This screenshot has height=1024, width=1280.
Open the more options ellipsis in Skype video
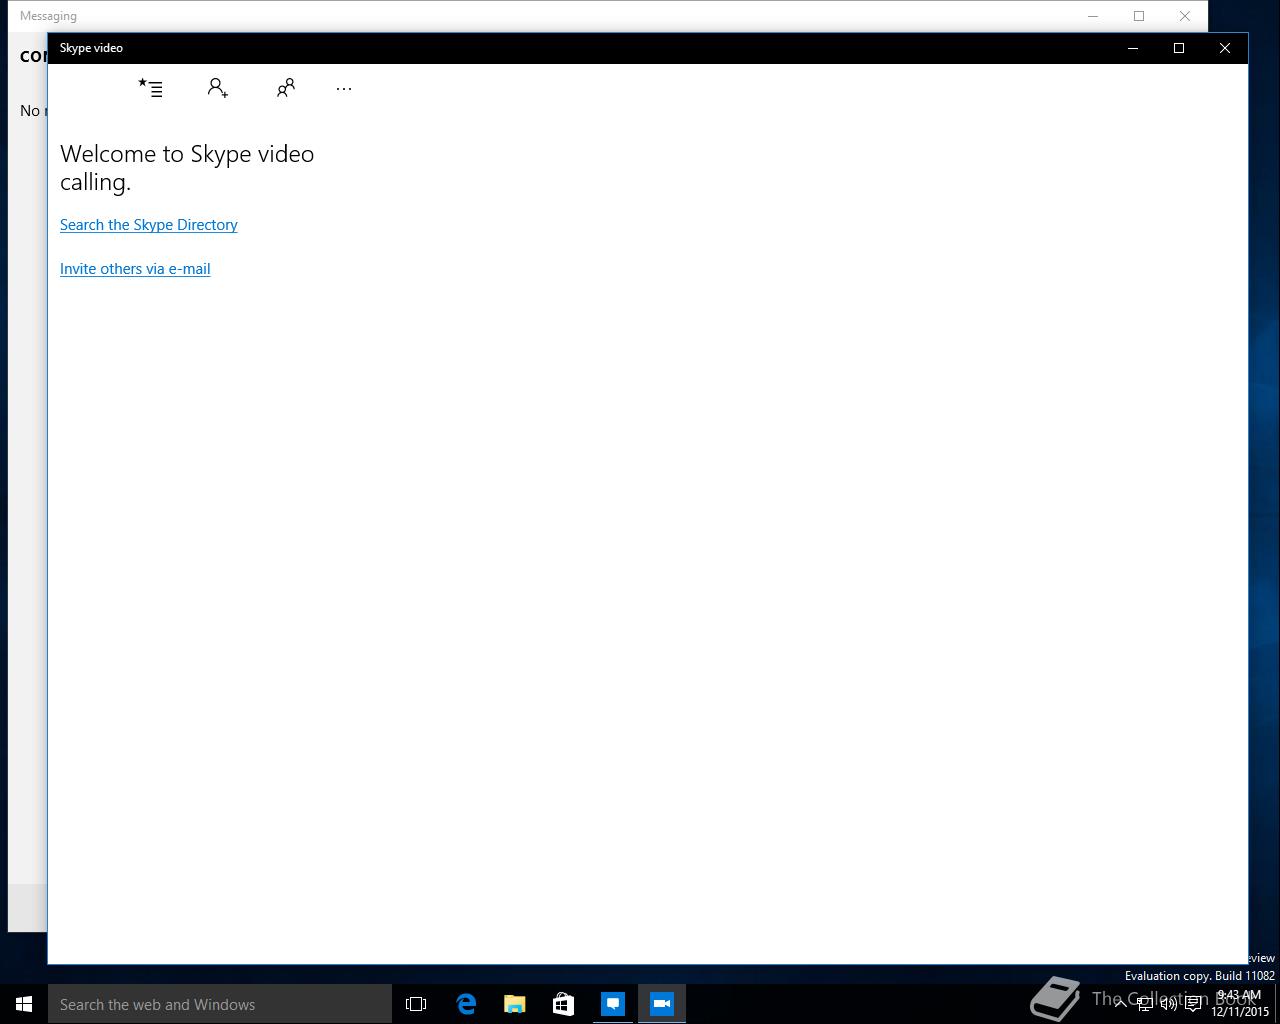(344, 89)
